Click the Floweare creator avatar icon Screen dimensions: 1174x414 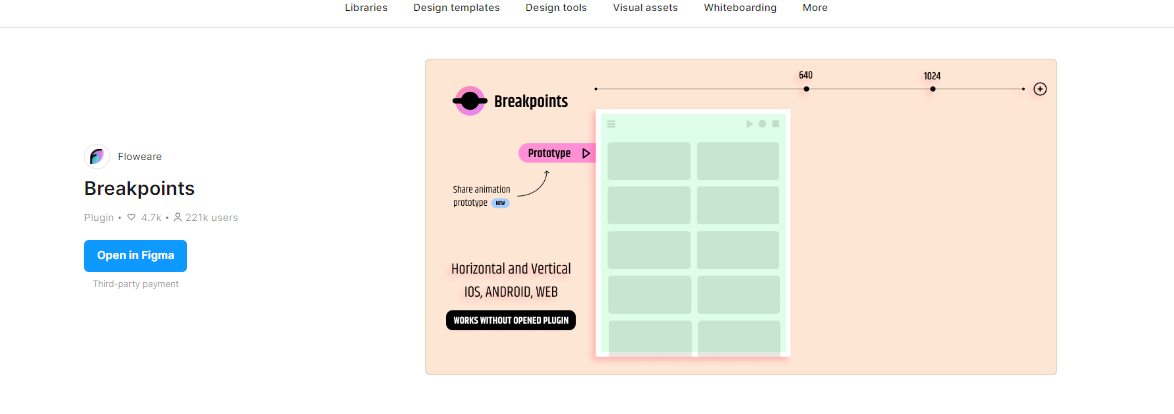[x=97, y=156]
